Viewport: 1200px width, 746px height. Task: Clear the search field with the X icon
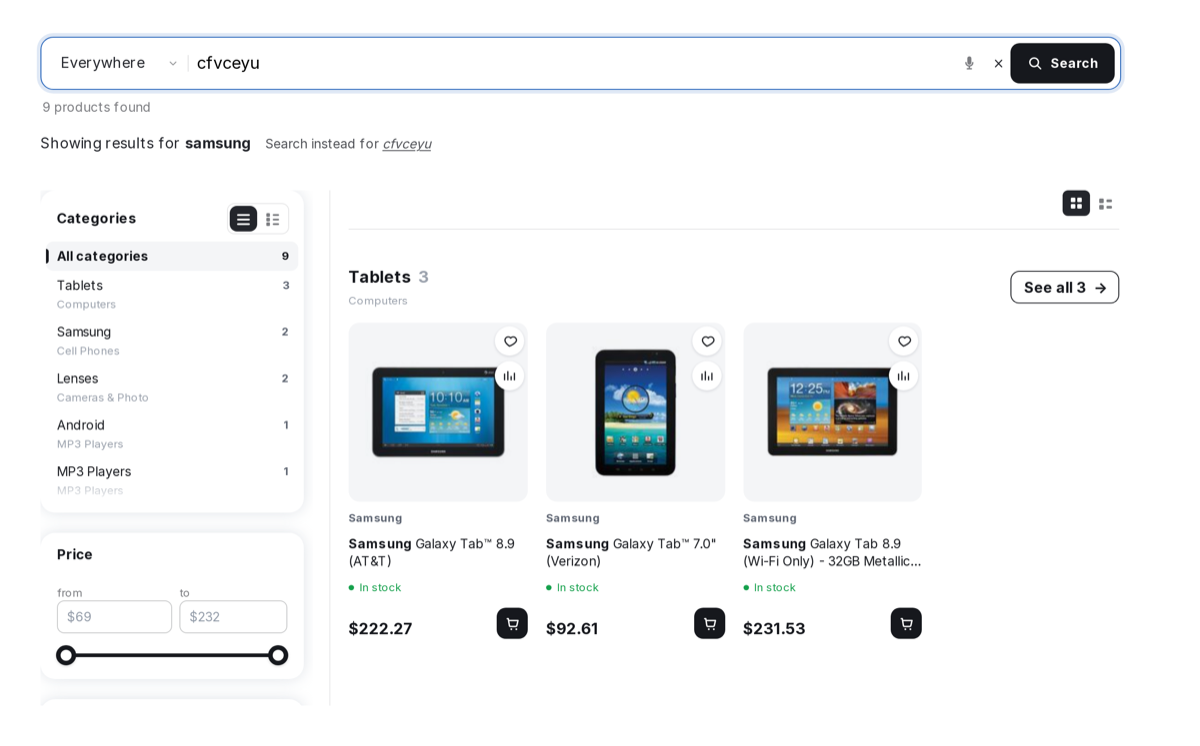tap(998, 63)
